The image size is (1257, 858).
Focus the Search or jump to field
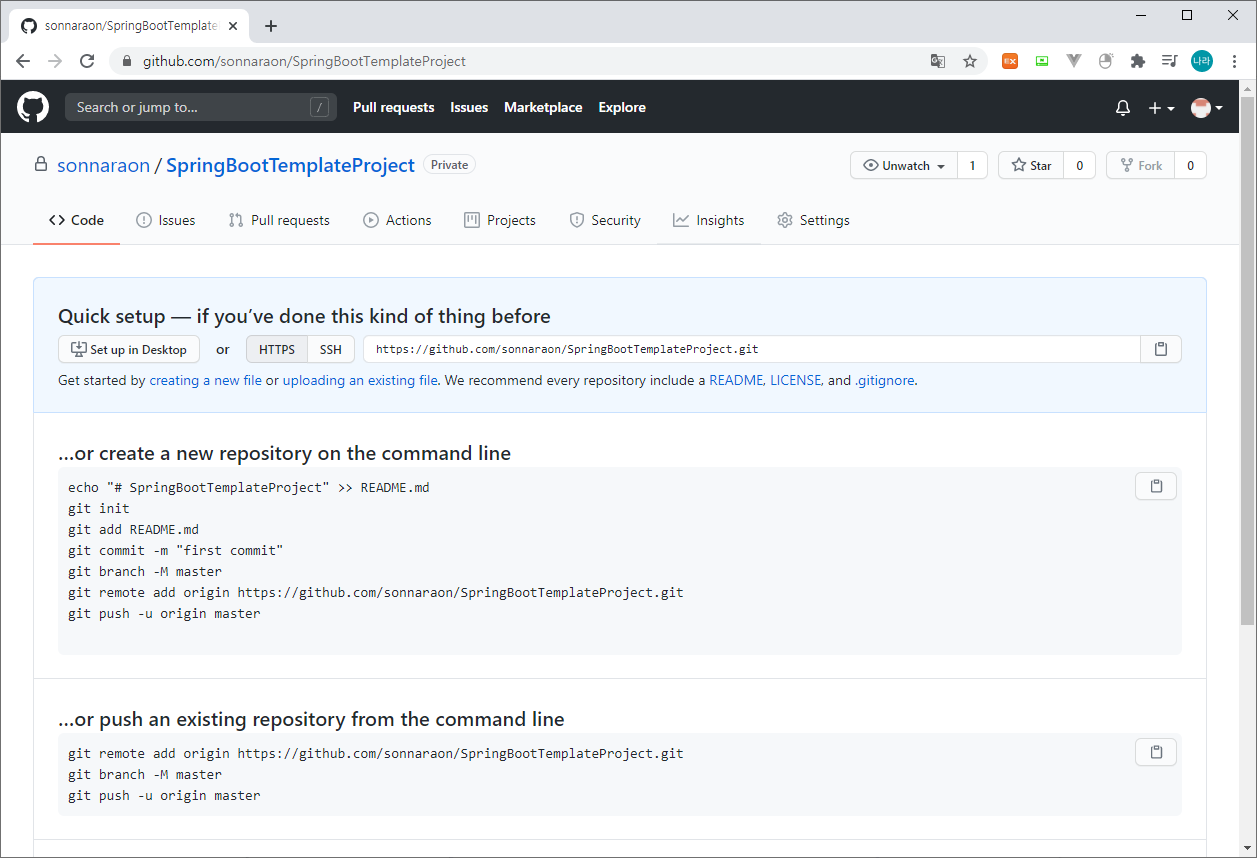(x=201, y=107)
